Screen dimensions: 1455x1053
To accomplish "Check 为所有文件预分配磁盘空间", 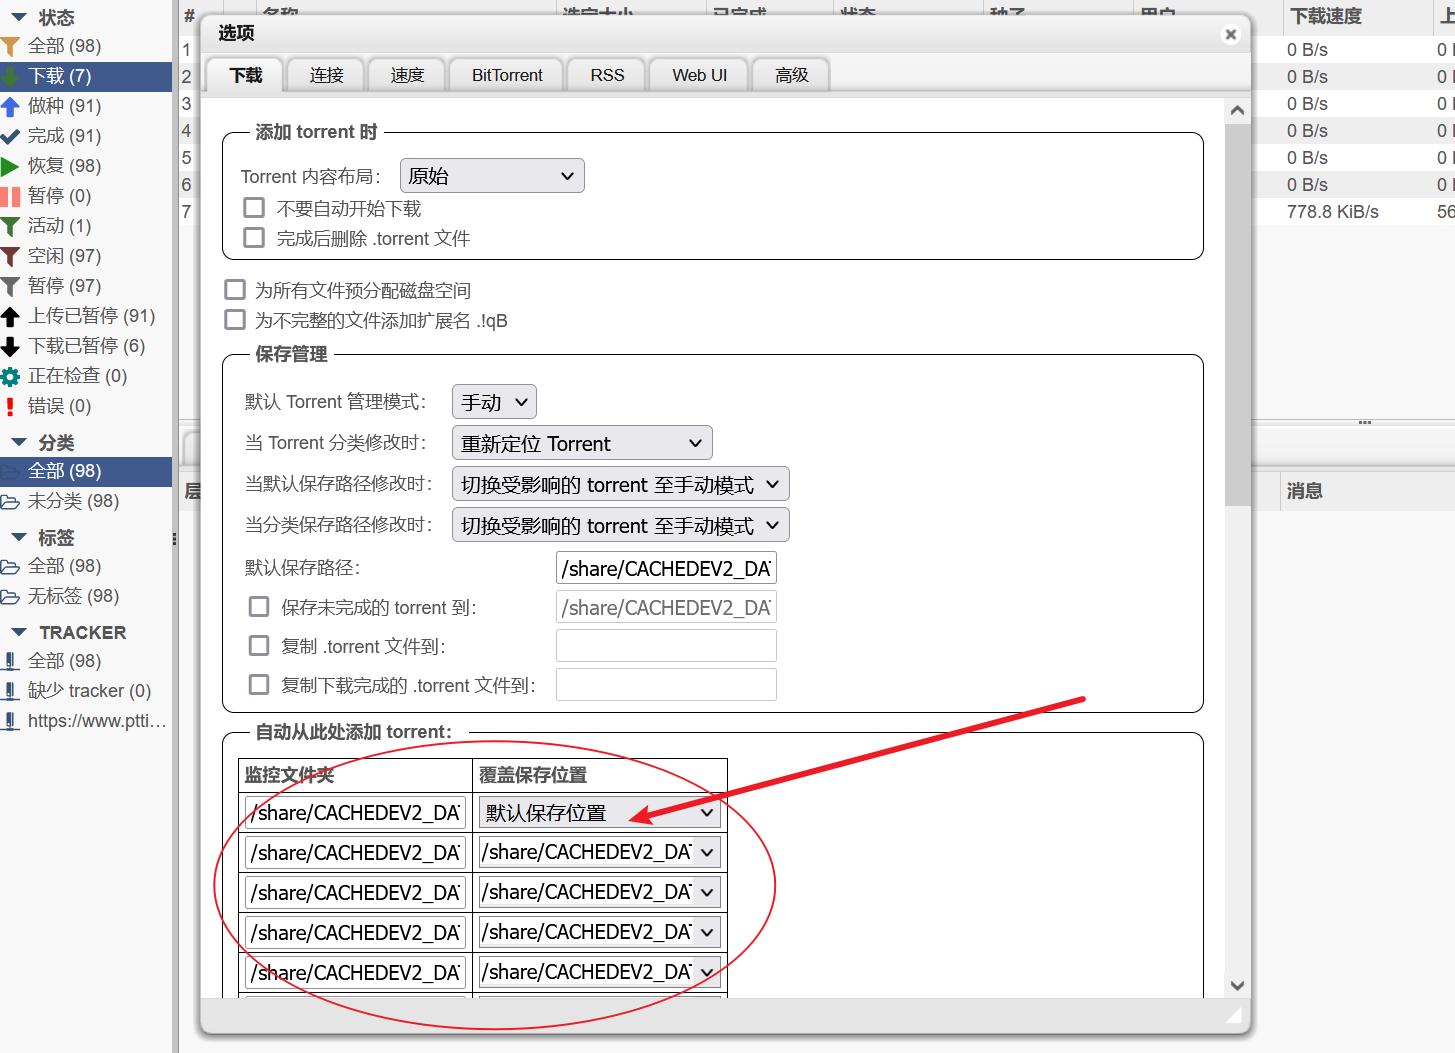I will [235, 289].
